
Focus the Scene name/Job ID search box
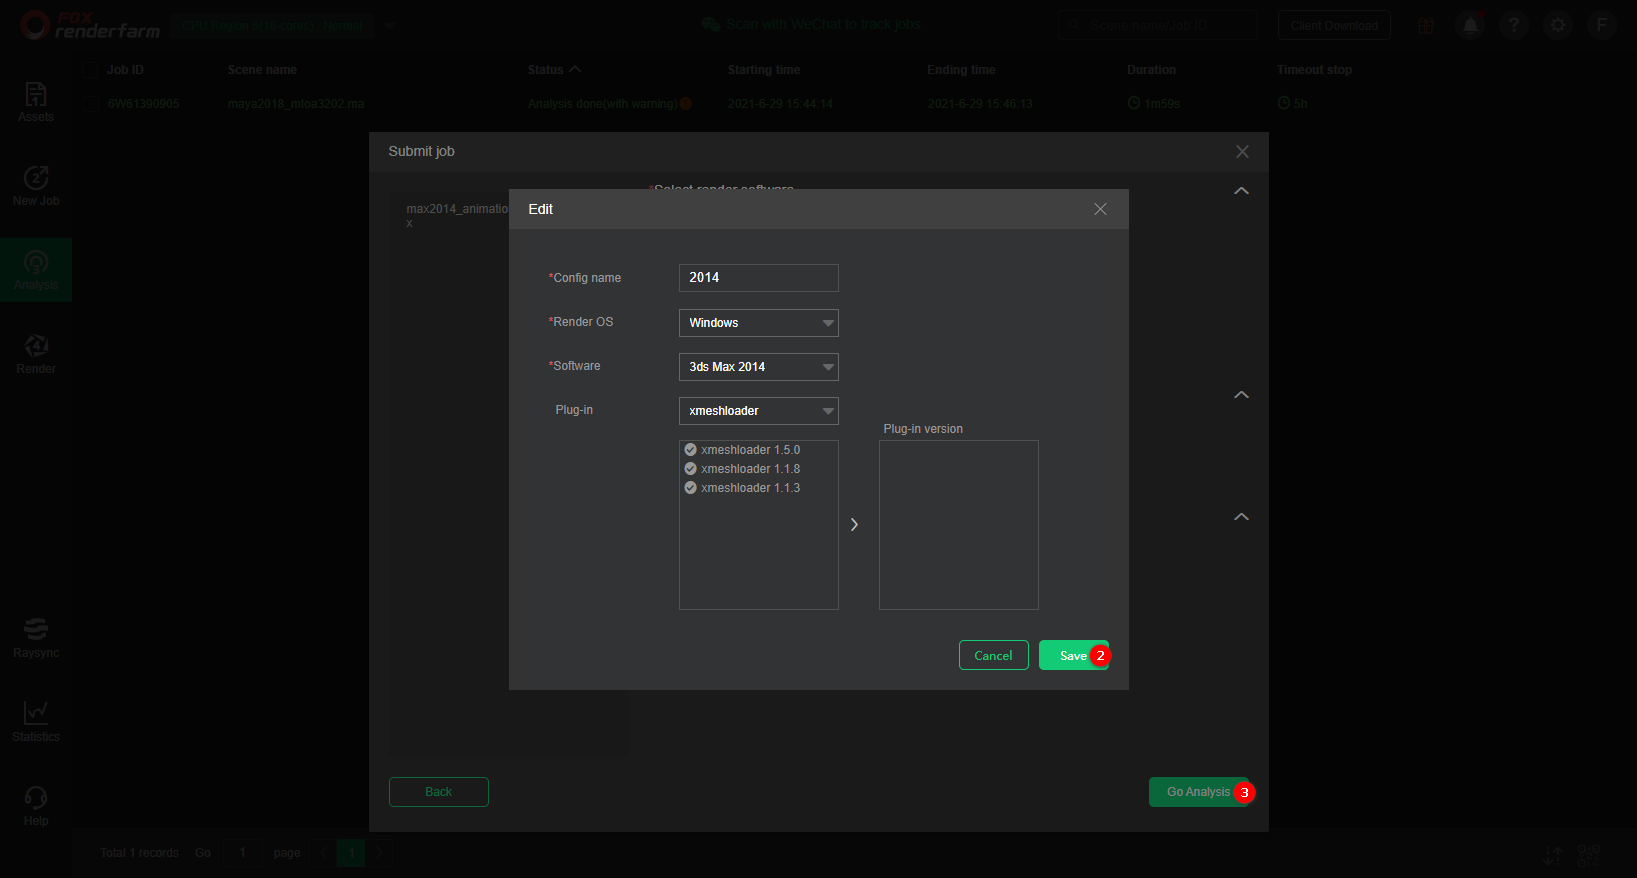tap(1158, 25)
